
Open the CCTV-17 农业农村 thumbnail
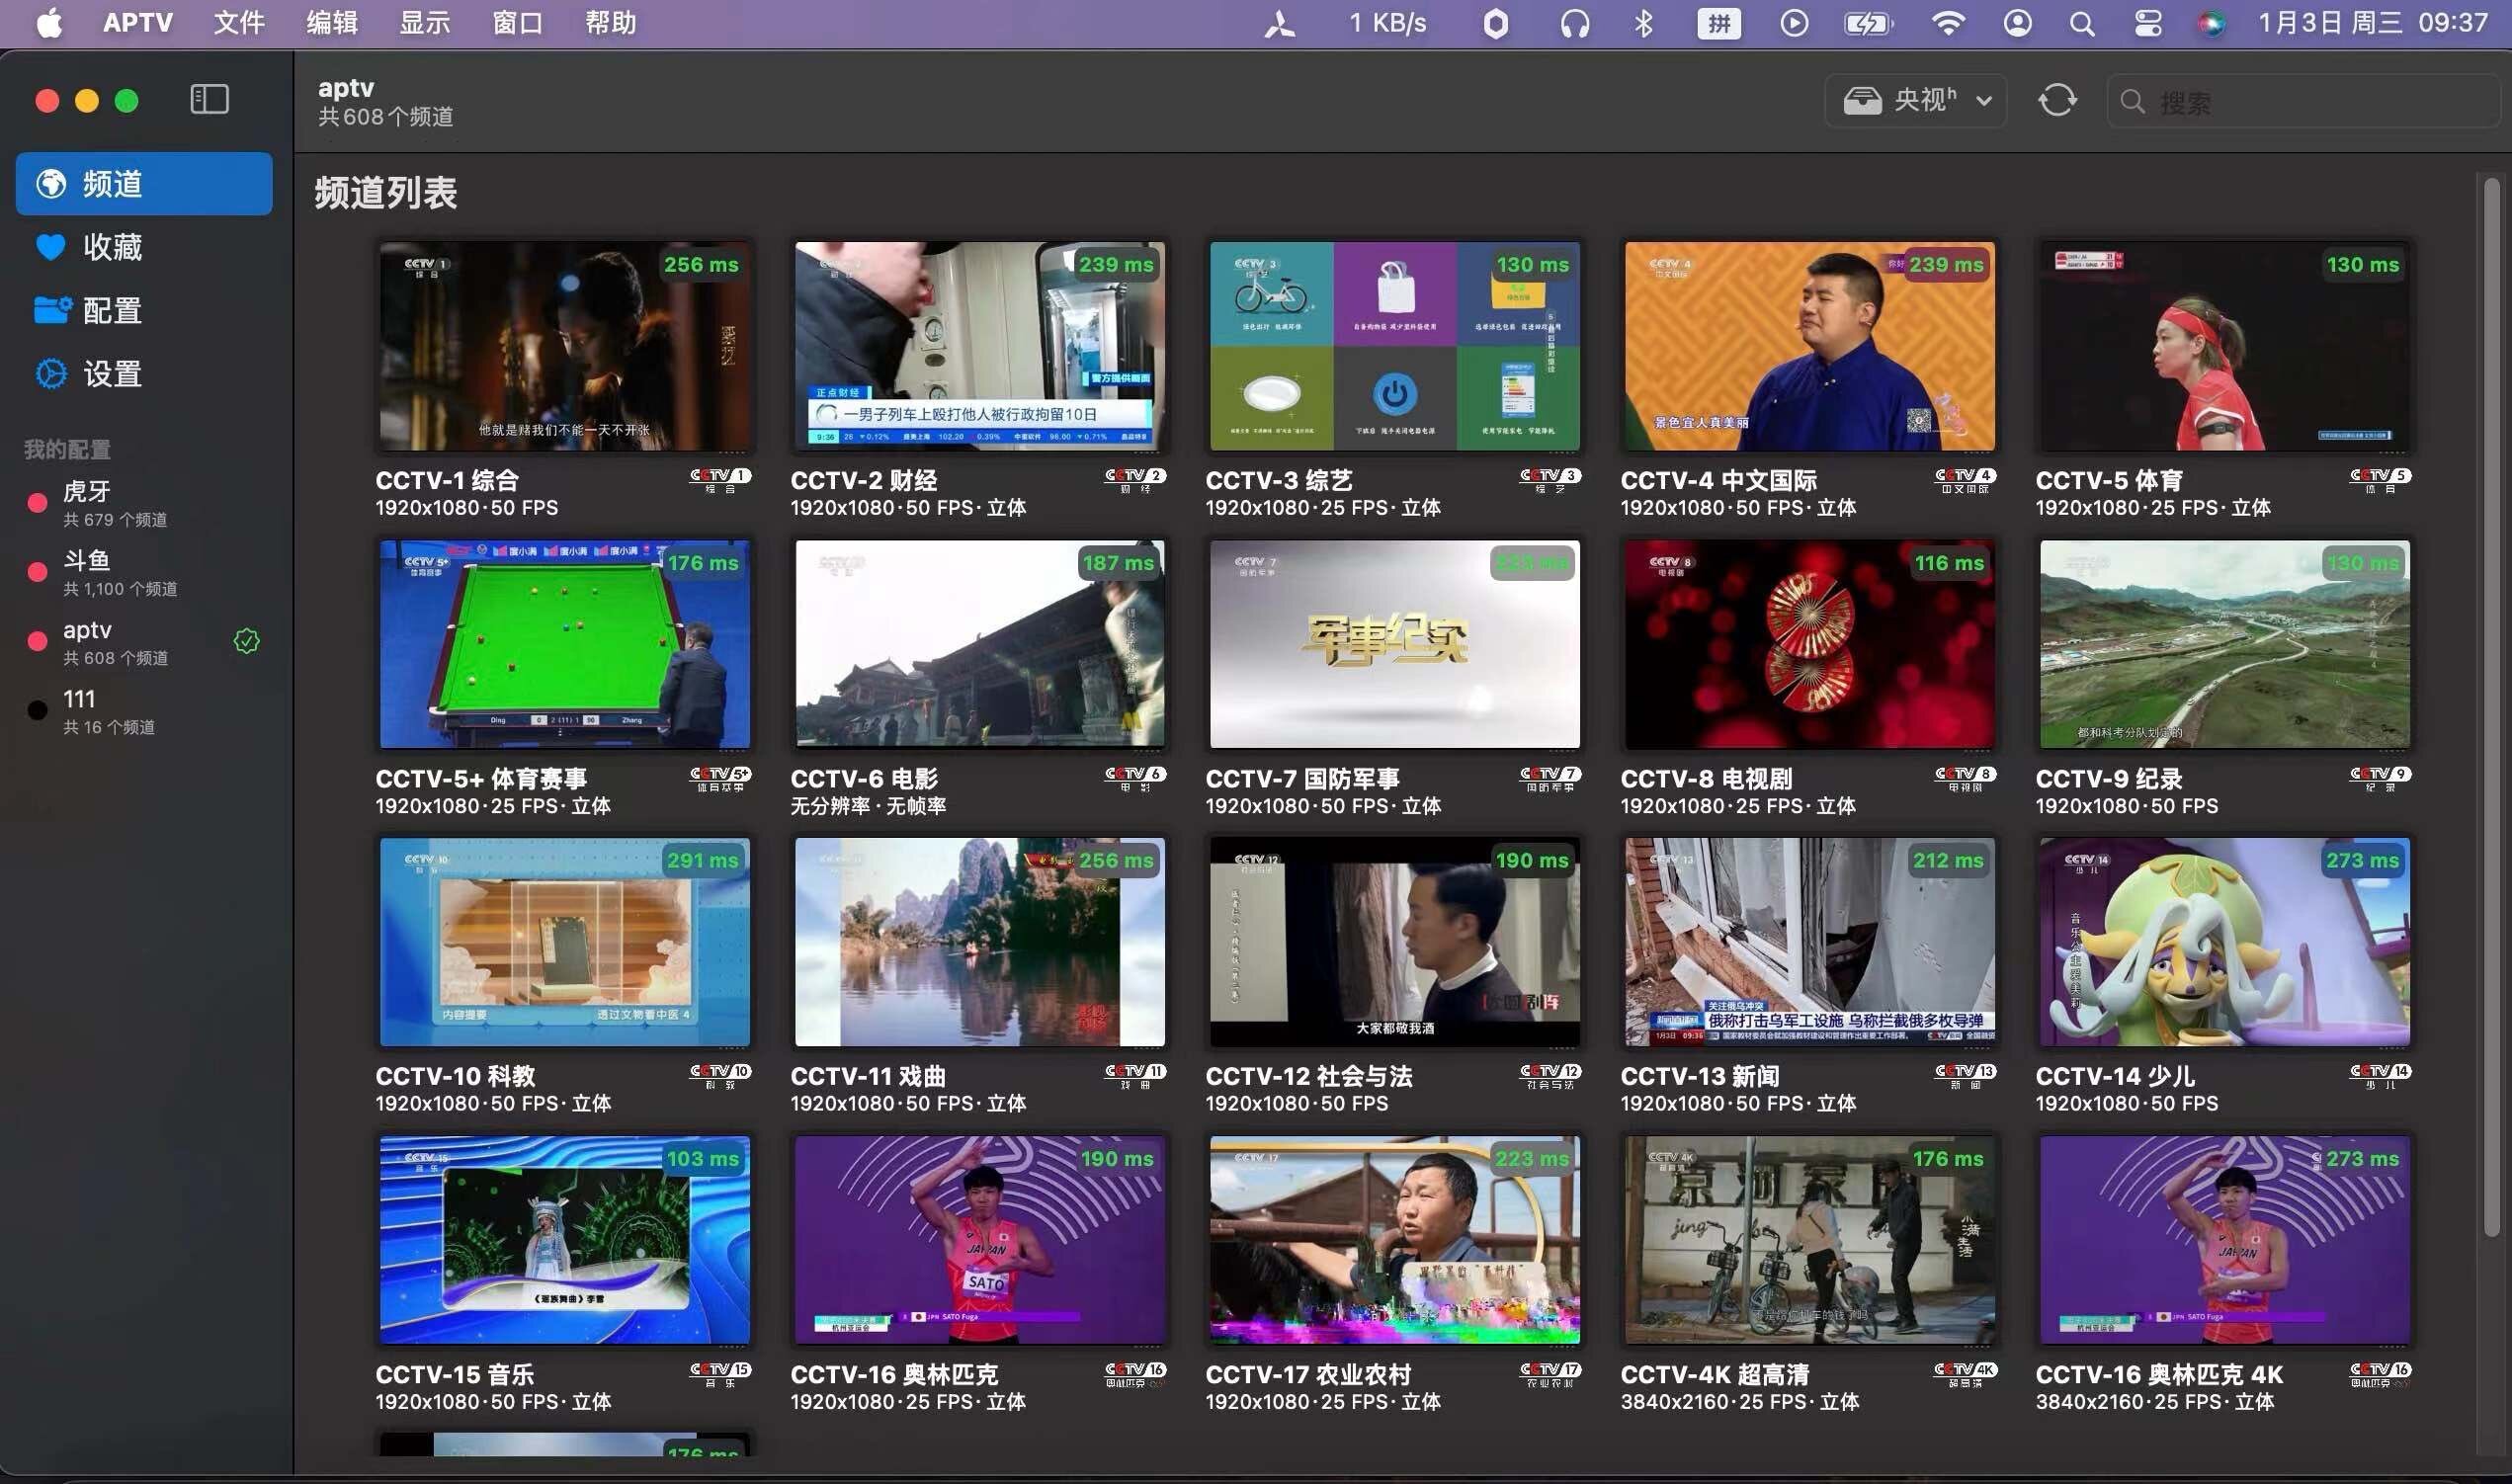(1395, 1240)
